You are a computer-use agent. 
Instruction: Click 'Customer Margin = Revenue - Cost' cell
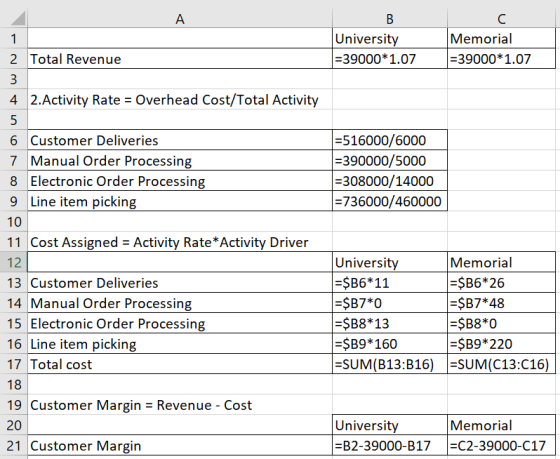coord(180,405)
